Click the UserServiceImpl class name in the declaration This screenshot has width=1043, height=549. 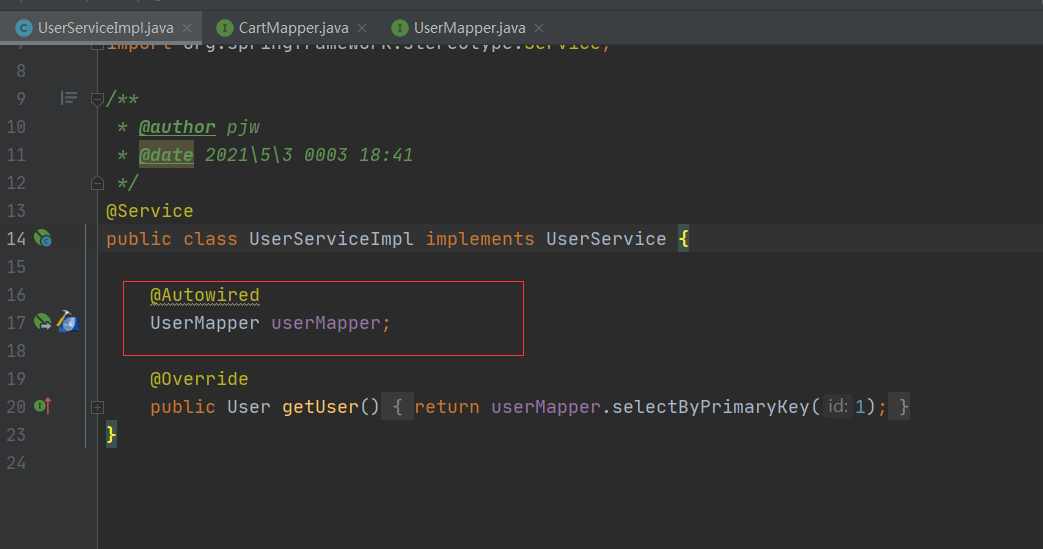331,239
